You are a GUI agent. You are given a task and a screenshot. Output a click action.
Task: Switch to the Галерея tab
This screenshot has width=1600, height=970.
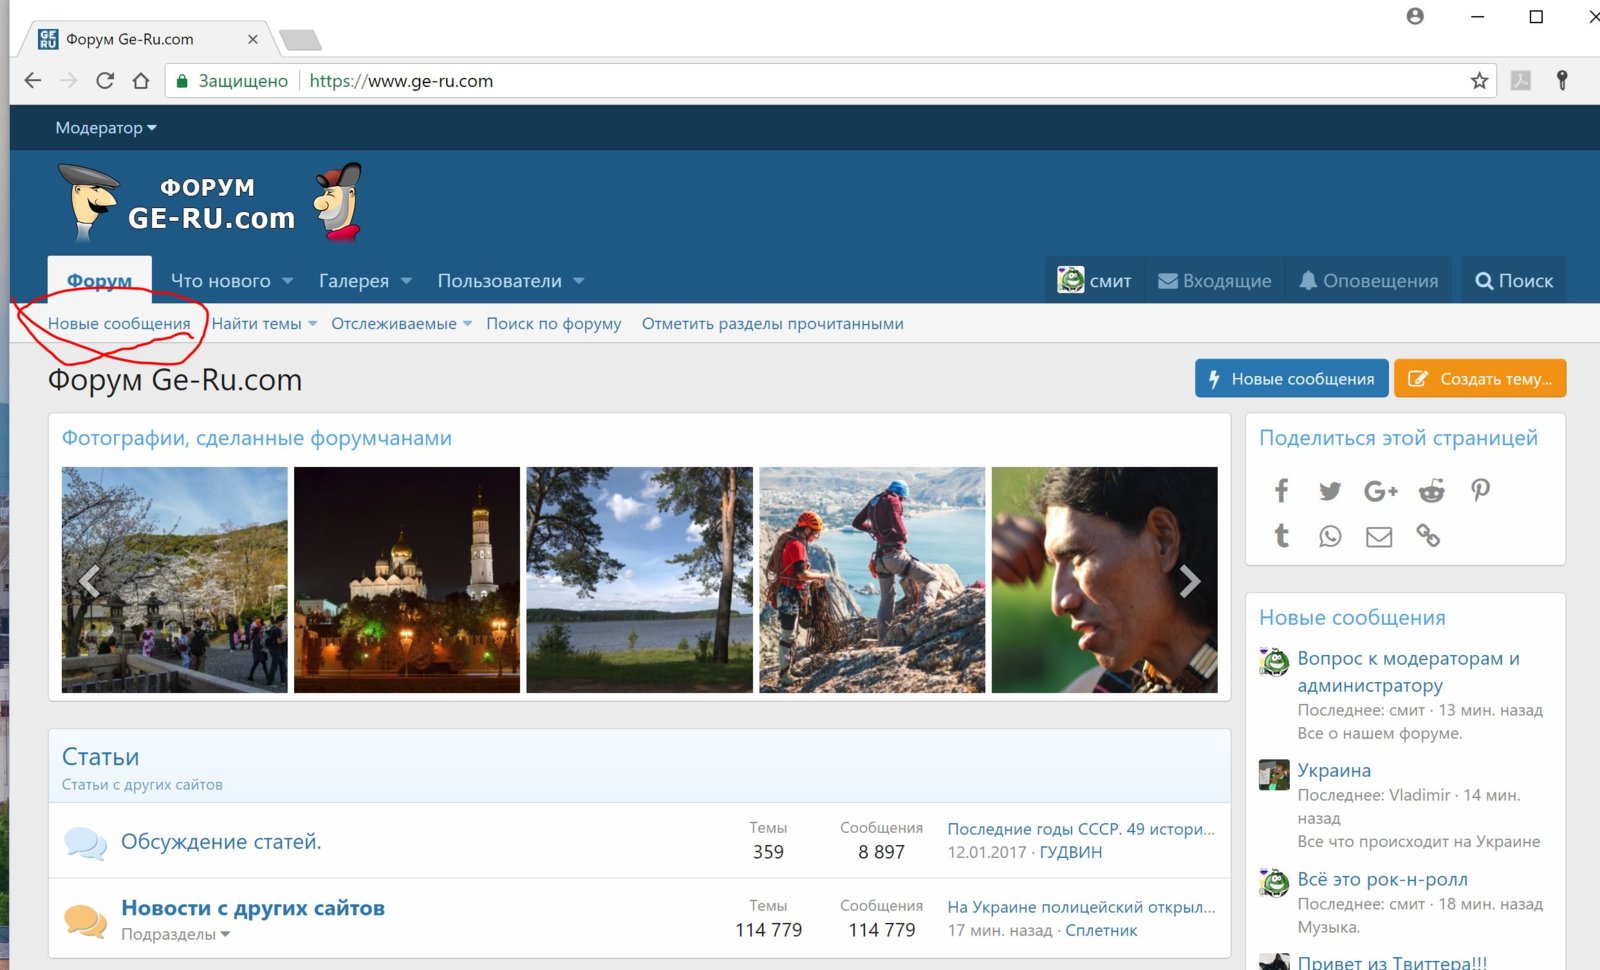coord(354,281)
